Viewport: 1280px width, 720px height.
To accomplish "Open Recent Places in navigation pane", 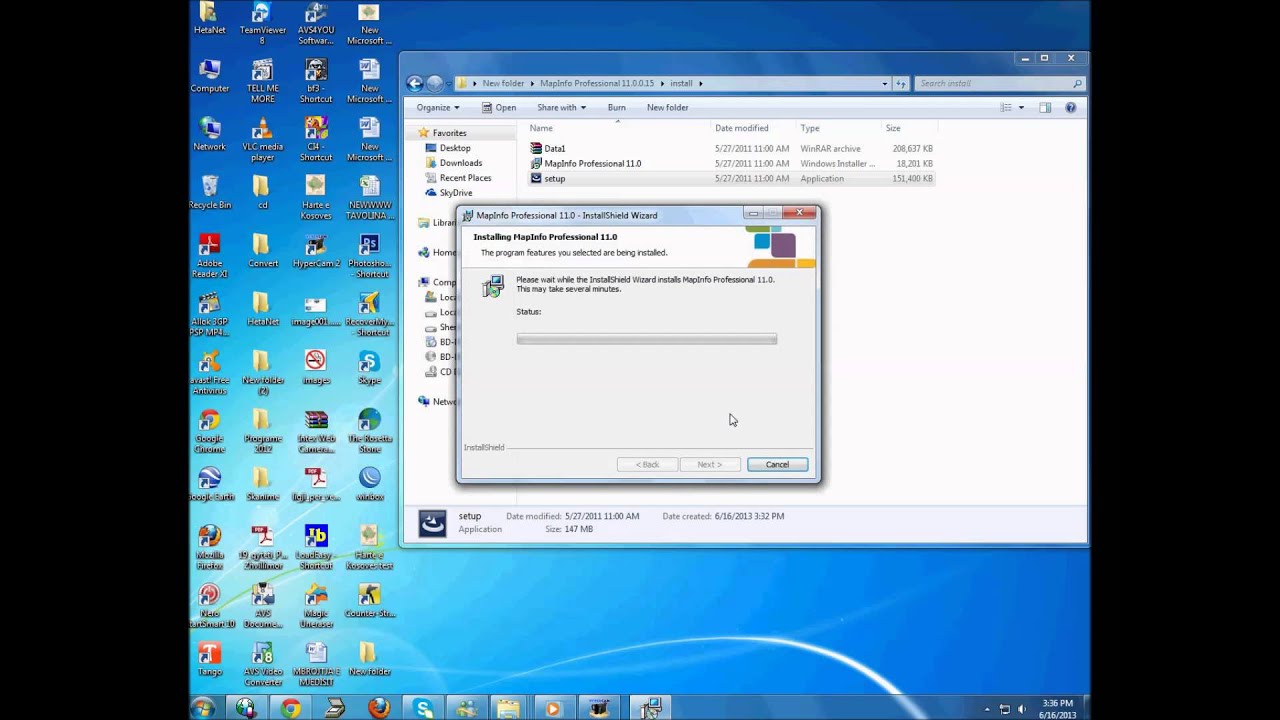I will [465, 178].
